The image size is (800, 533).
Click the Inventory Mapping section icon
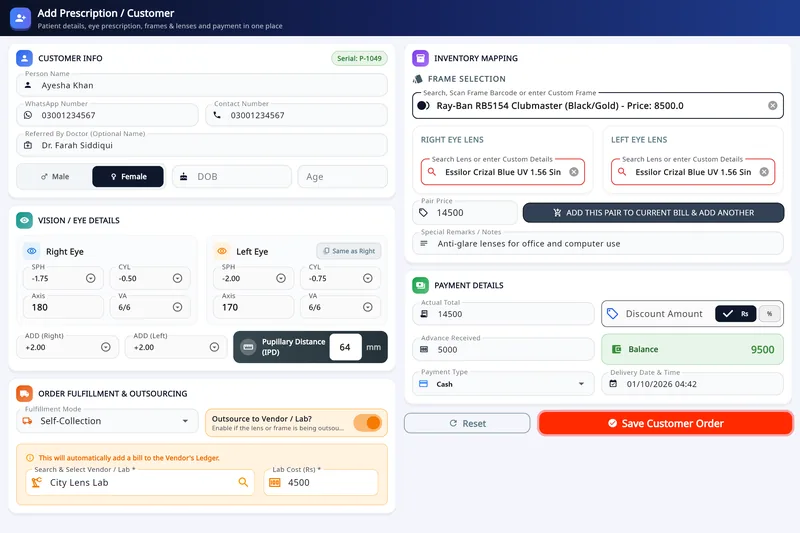coord(420,58)
